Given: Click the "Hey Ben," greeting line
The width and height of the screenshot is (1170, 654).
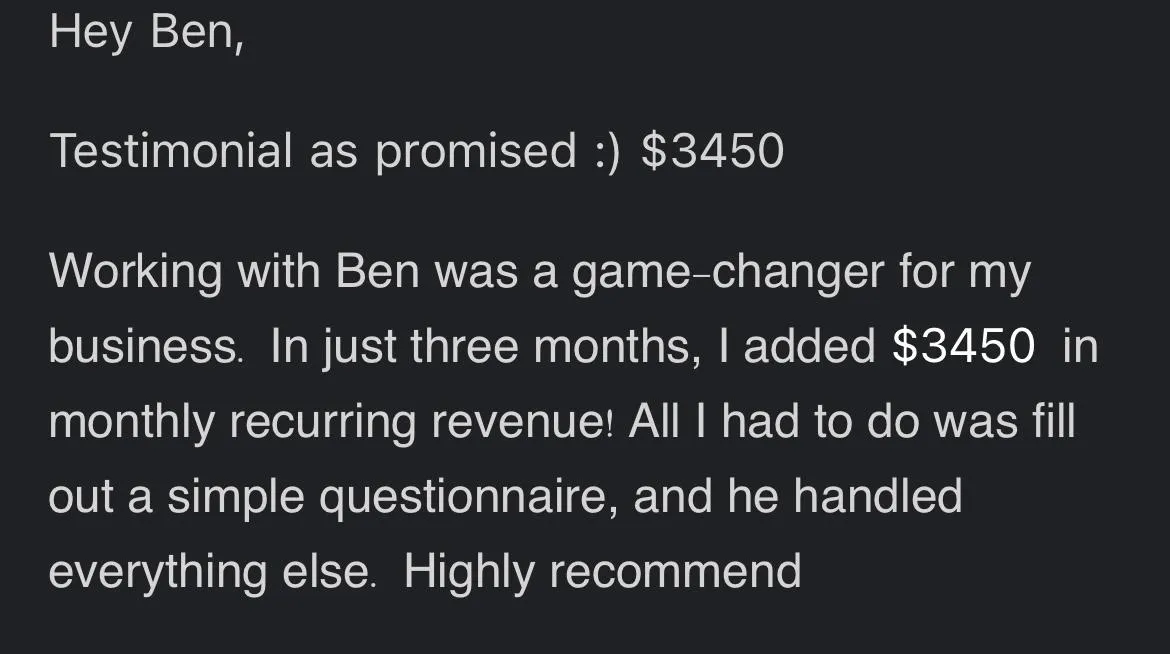Looking at the screenshot, I should pos(146,33).
